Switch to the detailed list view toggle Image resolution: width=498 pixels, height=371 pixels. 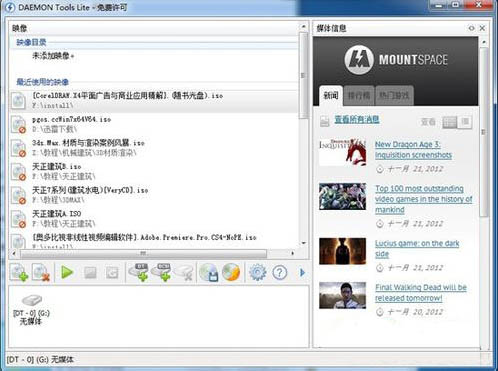450,122
